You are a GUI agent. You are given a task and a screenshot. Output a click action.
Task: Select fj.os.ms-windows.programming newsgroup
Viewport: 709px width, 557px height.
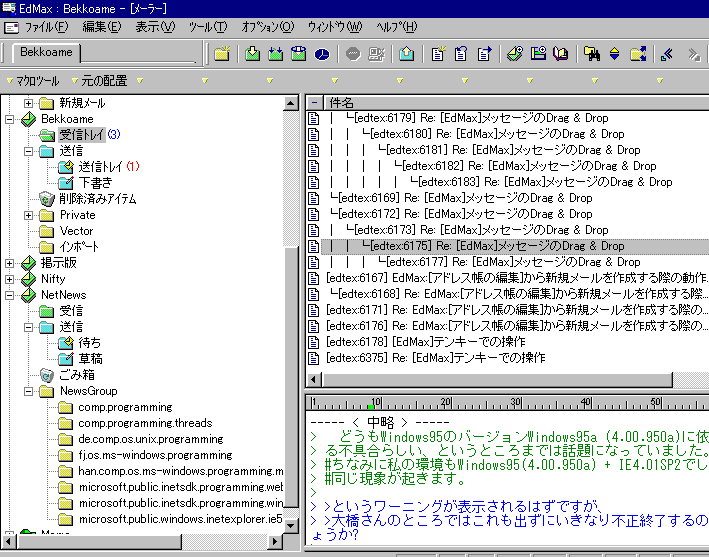(x=155, y=455)
